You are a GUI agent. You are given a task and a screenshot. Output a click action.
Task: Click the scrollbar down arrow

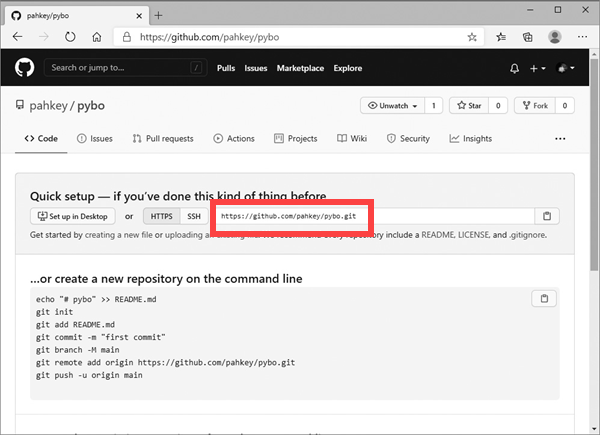pyautogui.click(x=594, y=429)
